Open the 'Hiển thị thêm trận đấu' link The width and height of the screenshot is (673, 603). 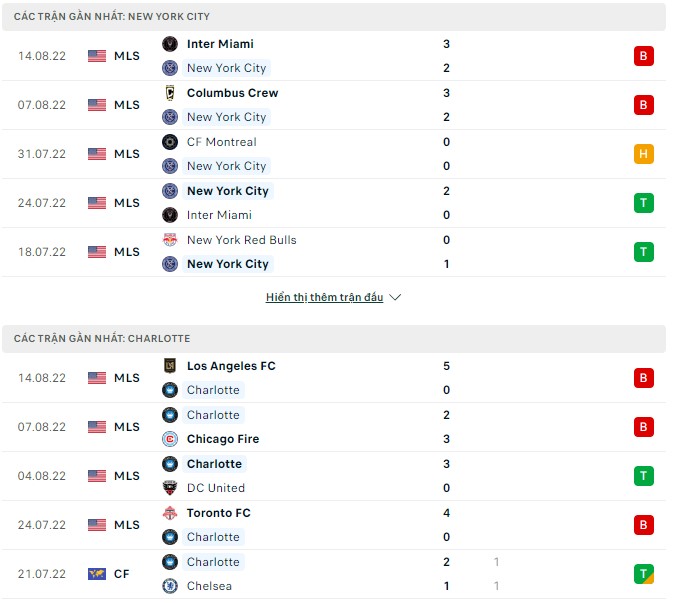click(x=324, y=298)
